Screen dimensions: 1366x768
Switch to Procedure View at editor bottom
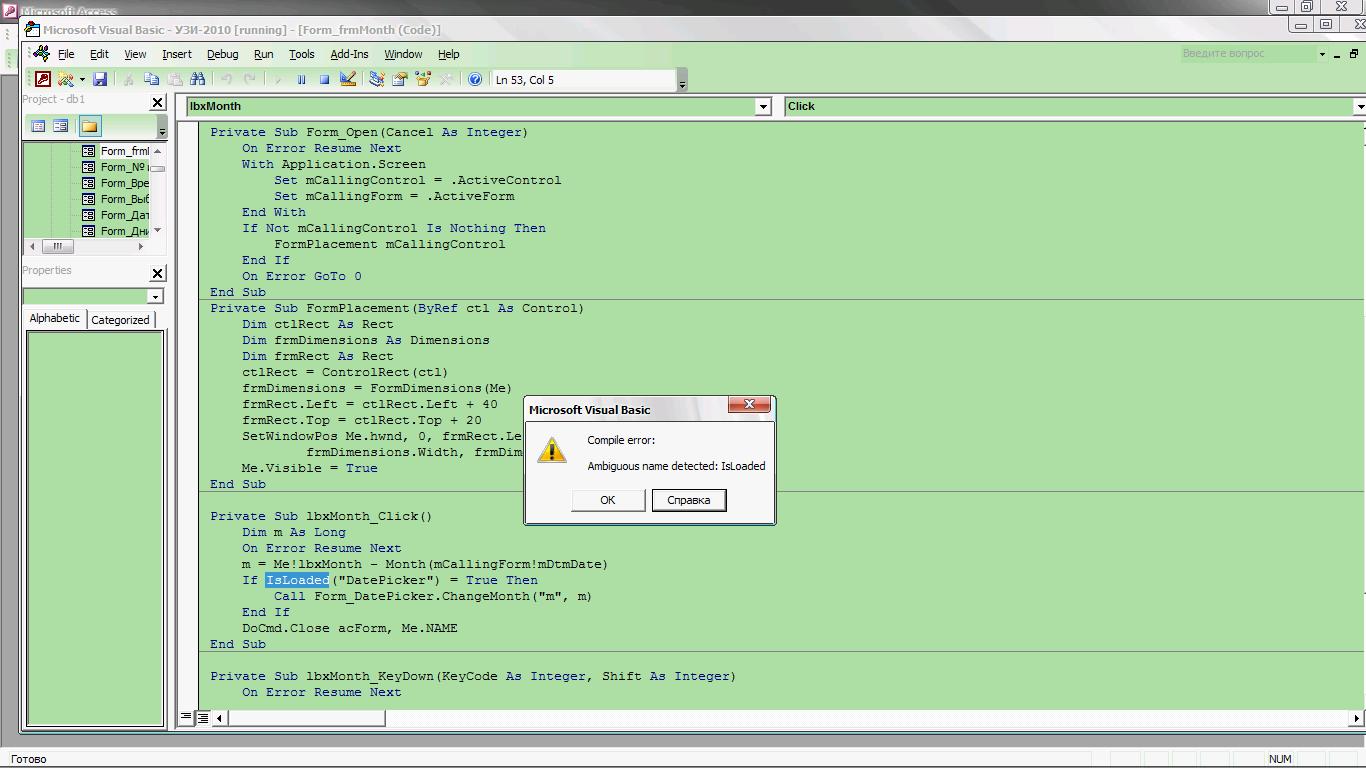point(186,717)
